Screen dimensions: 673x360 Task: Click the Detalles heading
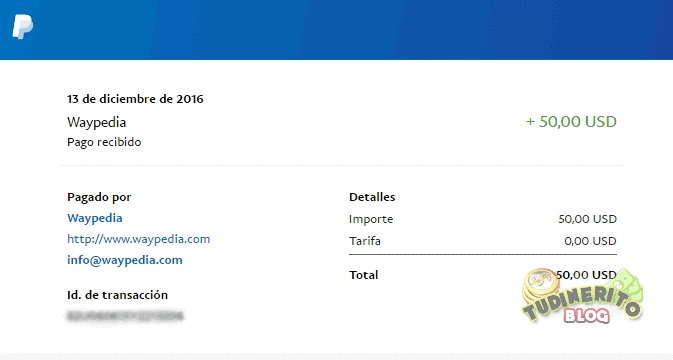(x=372, y=197)
